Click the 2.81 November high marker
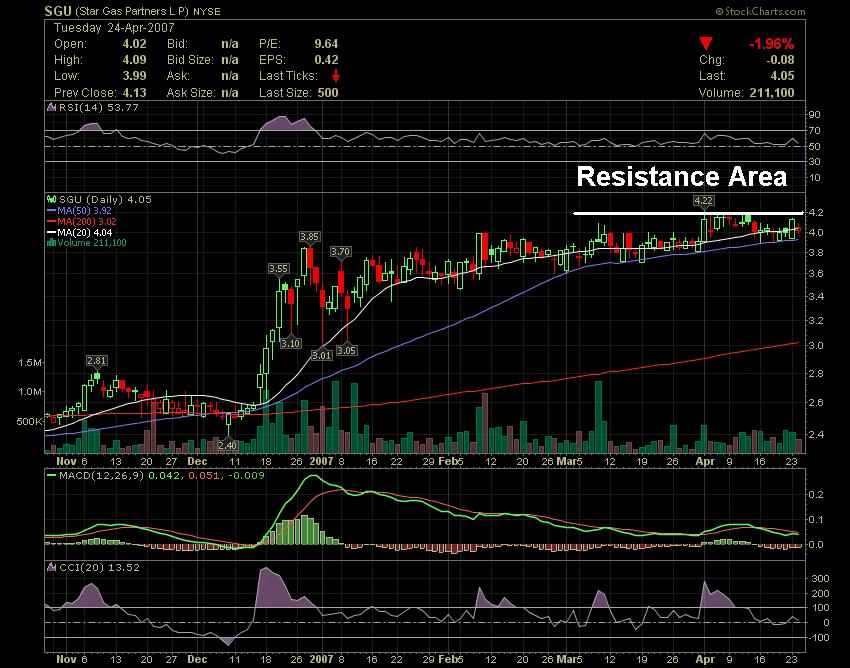 [96, 361]
